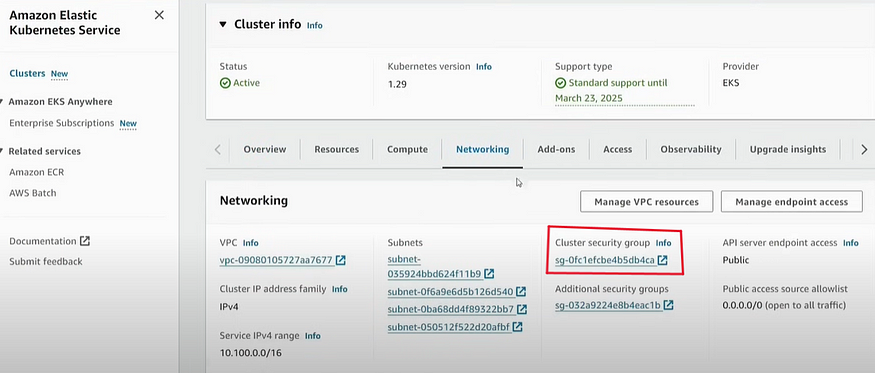Open external icon beside sg-032a9224e8b4eac1b
Screen dimensions: 875x373
(669, 305)
